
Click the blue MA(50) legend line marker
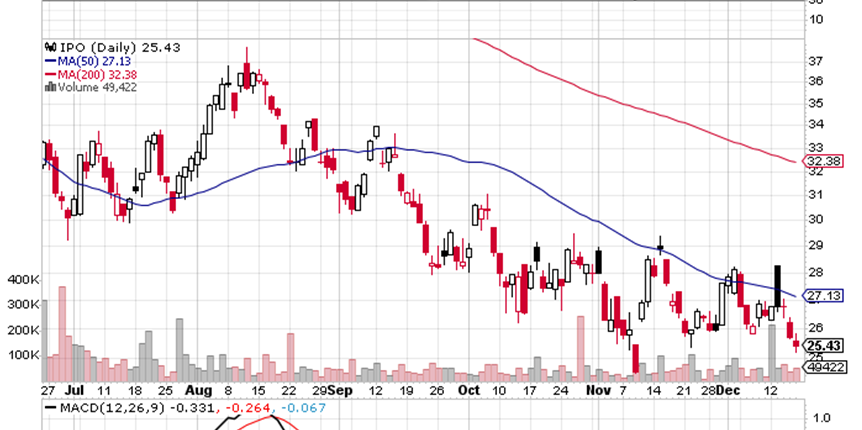pos(48,60)
